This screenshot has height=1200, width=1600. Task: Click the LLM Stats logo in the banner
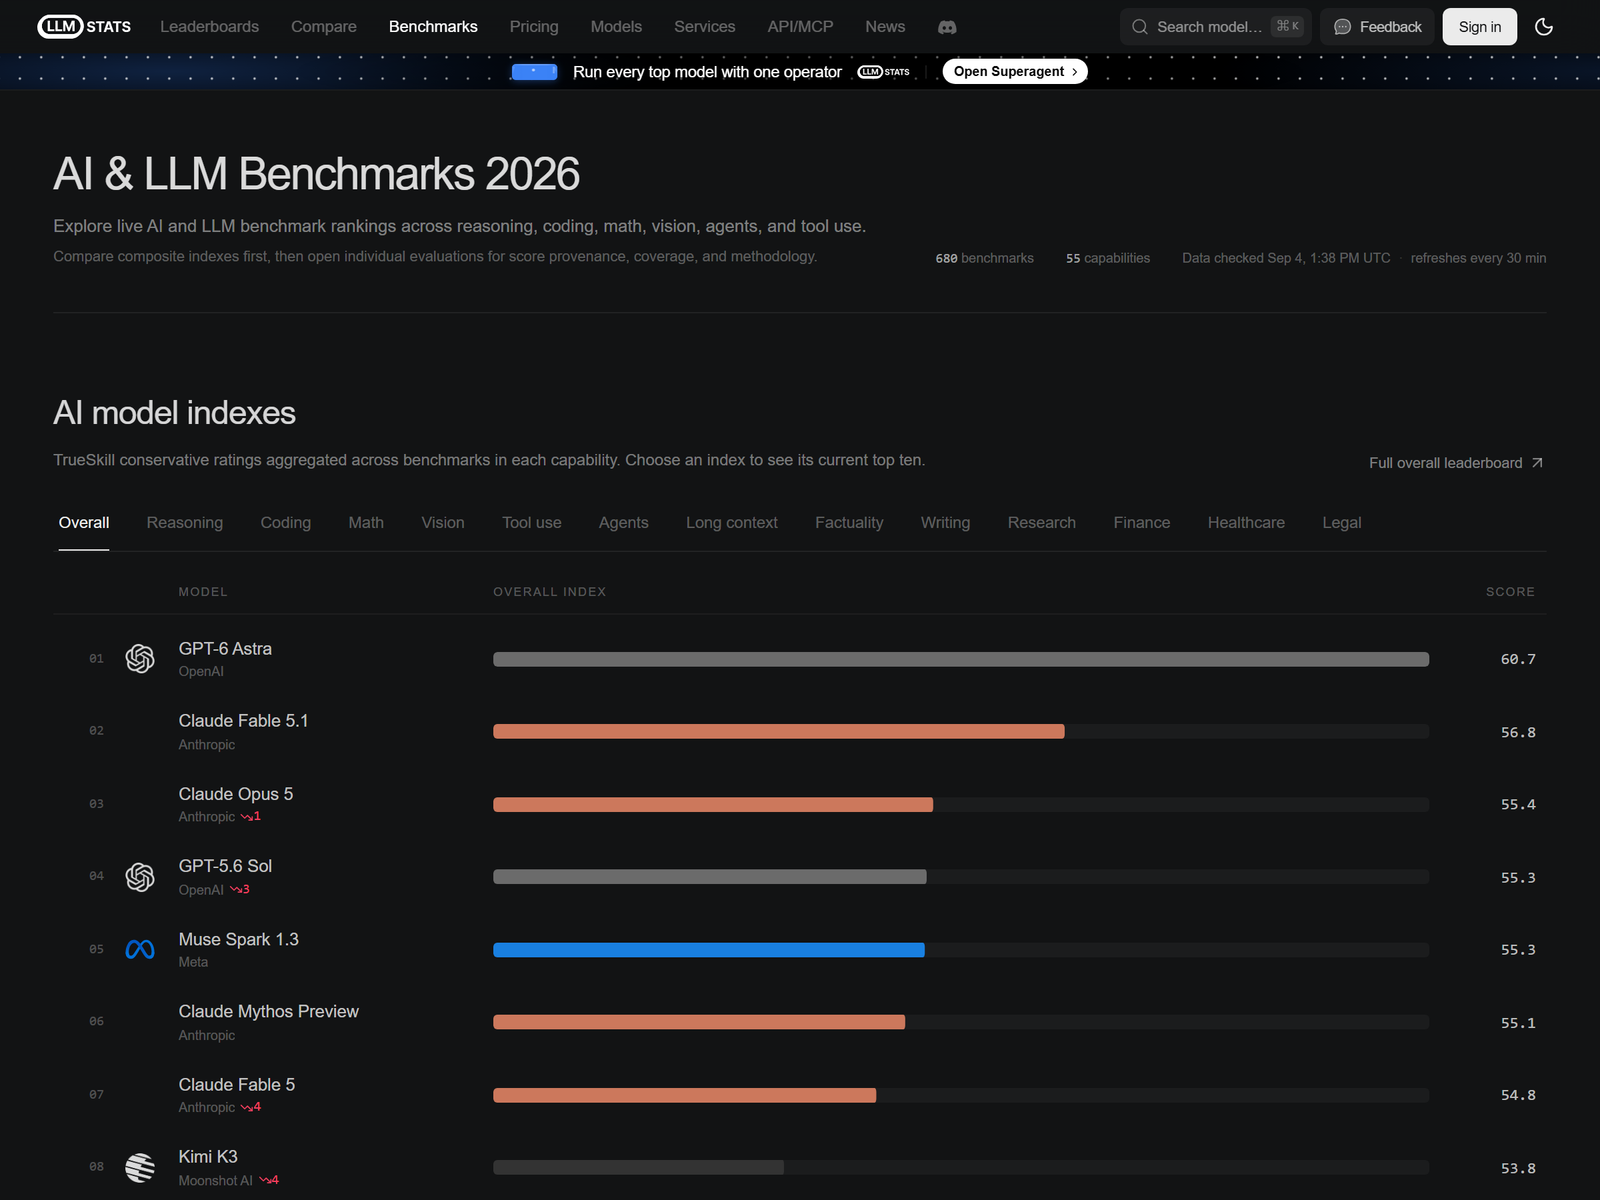[884, 72]
